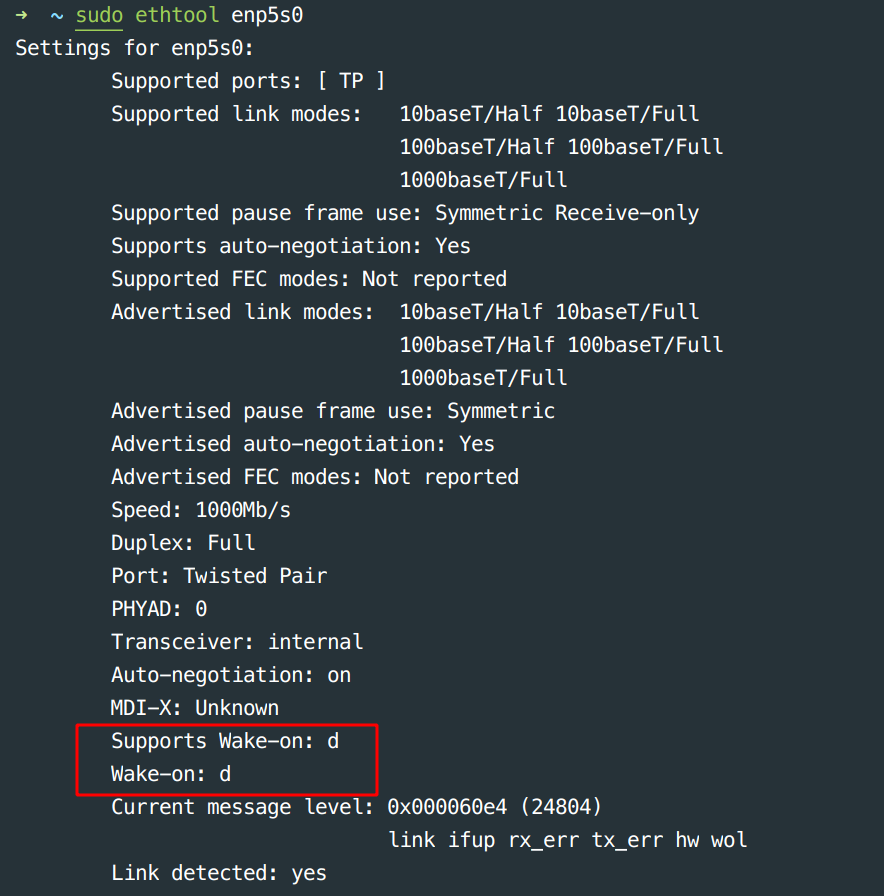Click "Supports auto-negotiation: Yes" line

(290, 246)
